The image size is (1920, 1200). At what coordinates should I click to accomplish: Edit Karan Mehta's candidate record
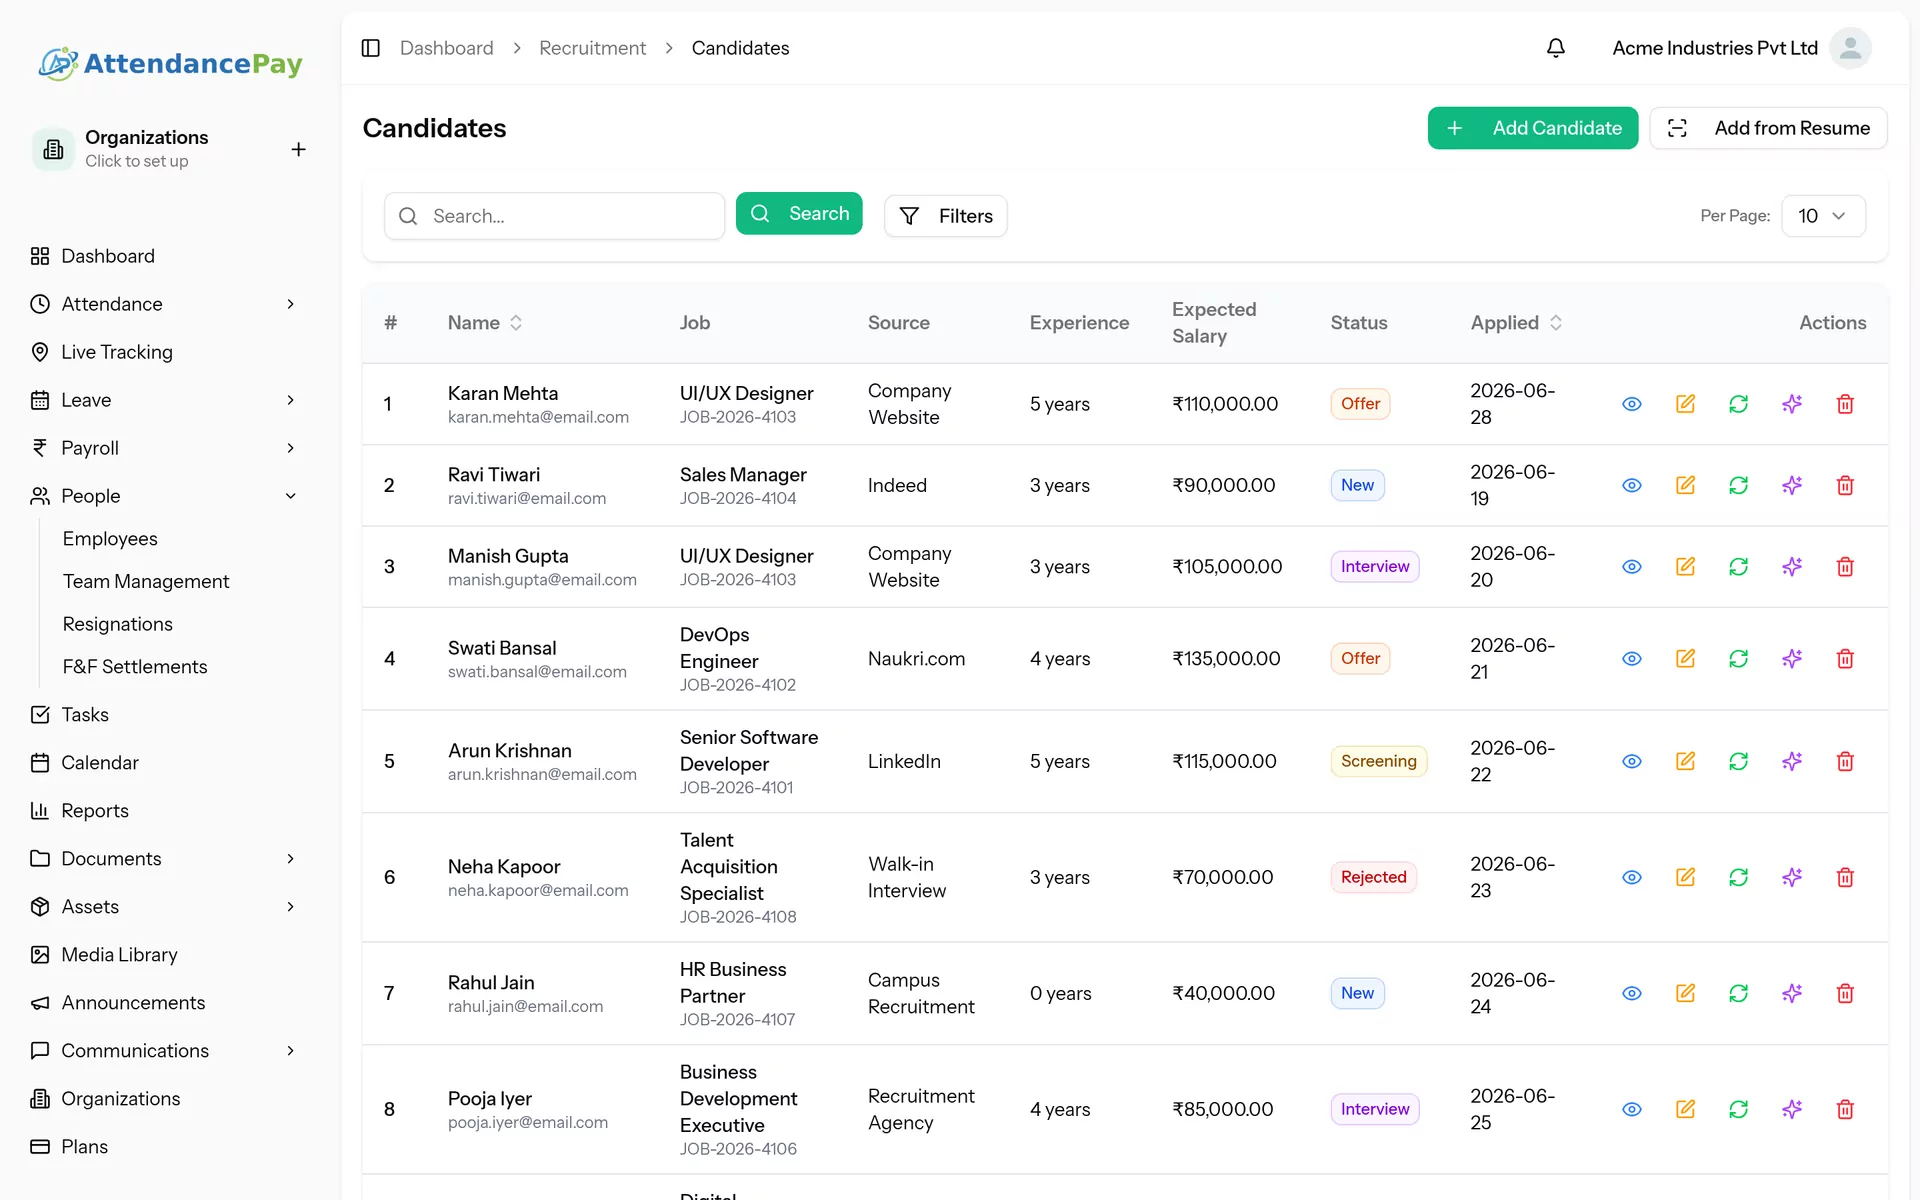(1685, 404)
